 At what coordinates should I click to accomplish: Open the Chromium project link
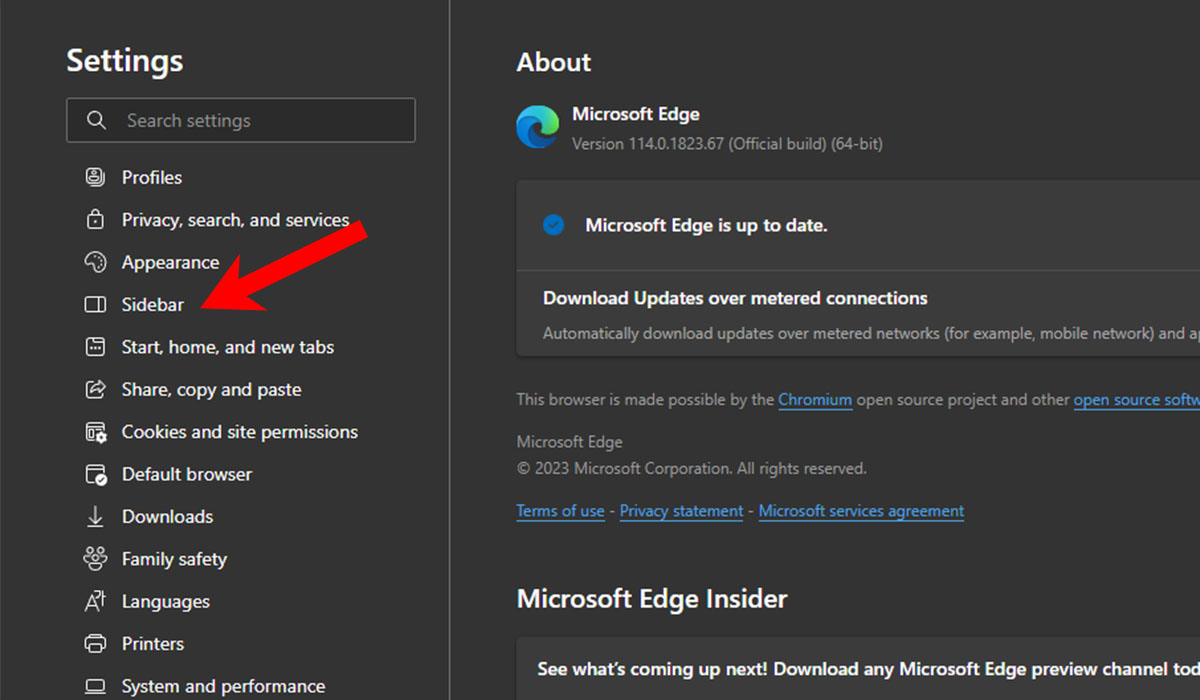[x=815, y=399]
